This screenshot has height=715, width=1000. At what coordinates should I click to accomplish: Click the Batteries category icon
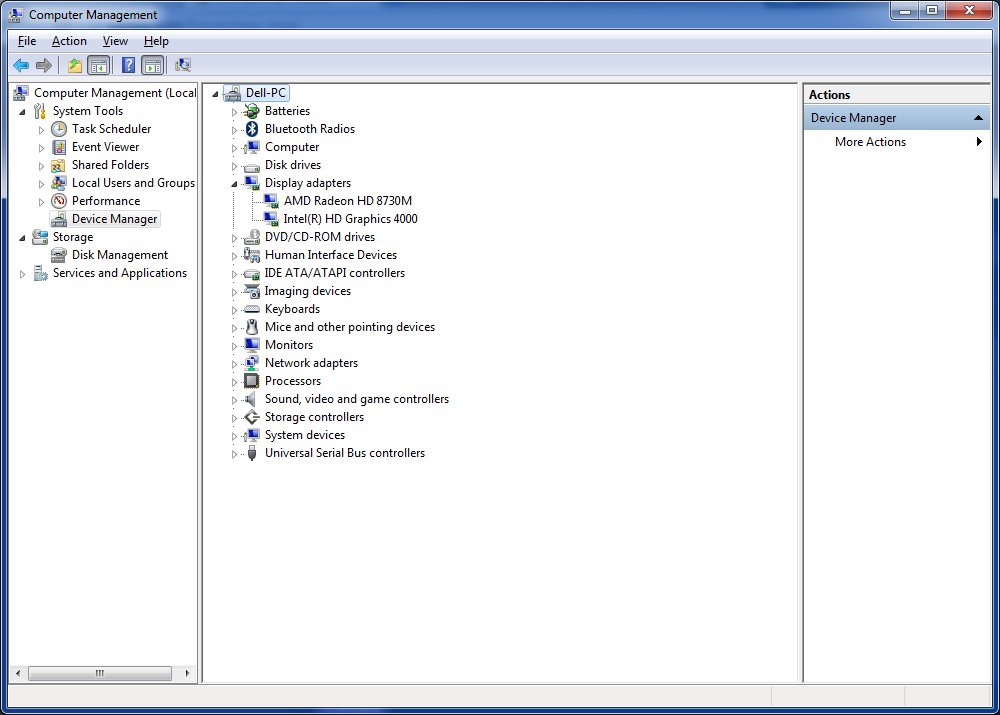252,111
